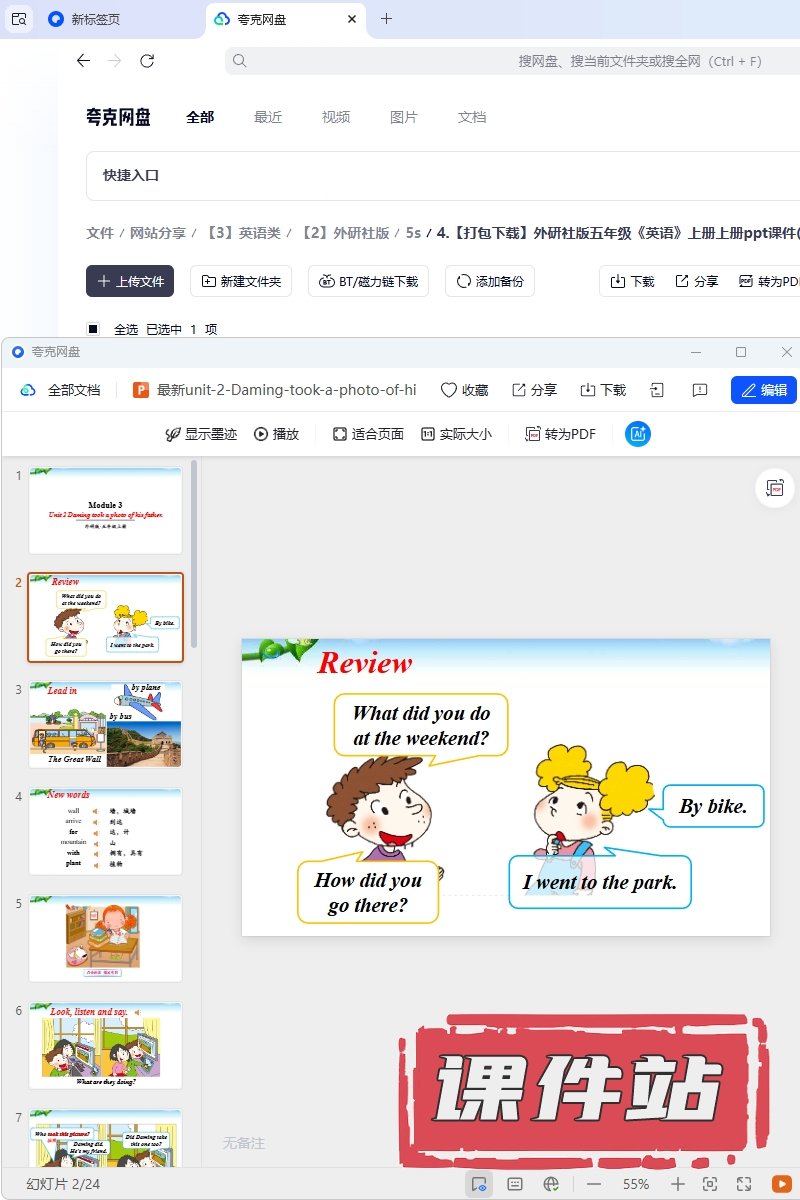Viewport: 800px width, 1200px height.
Task: Open the 网站分享 breadcrumb folder
Action: [158, 233]
